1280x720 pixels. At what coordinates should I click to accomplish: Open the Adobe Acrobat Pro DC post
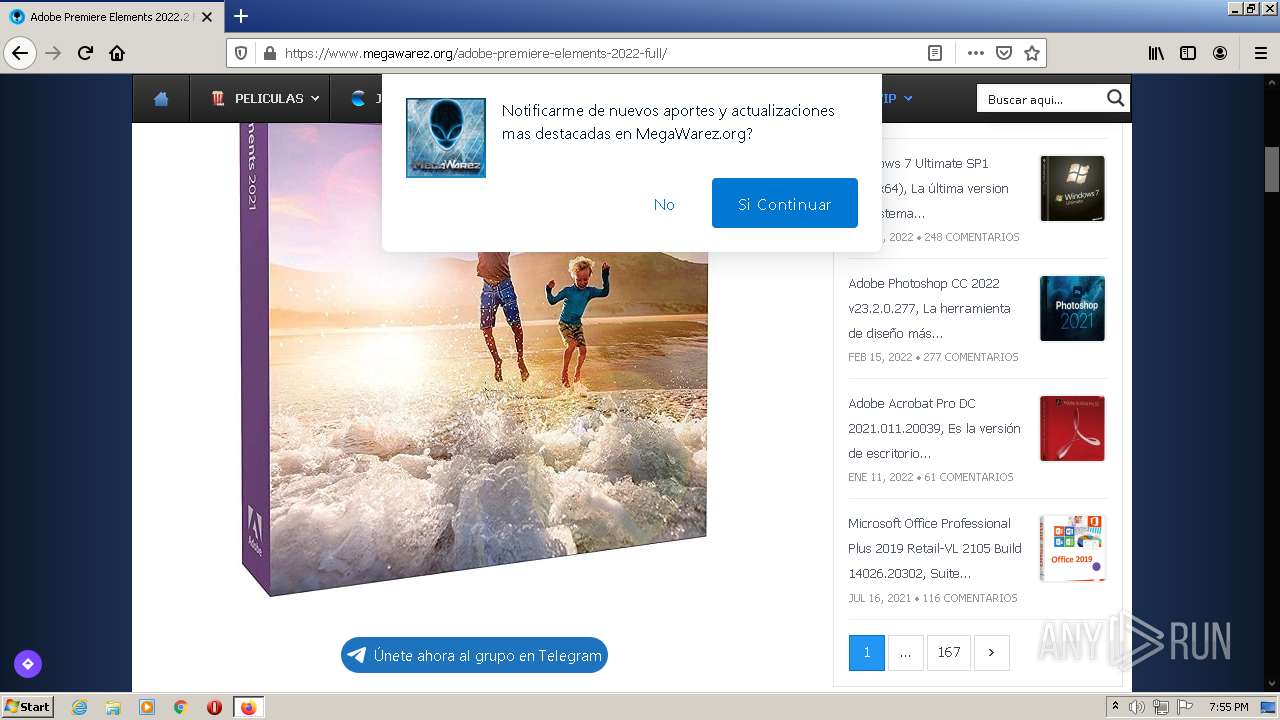[x=934, y=428]
